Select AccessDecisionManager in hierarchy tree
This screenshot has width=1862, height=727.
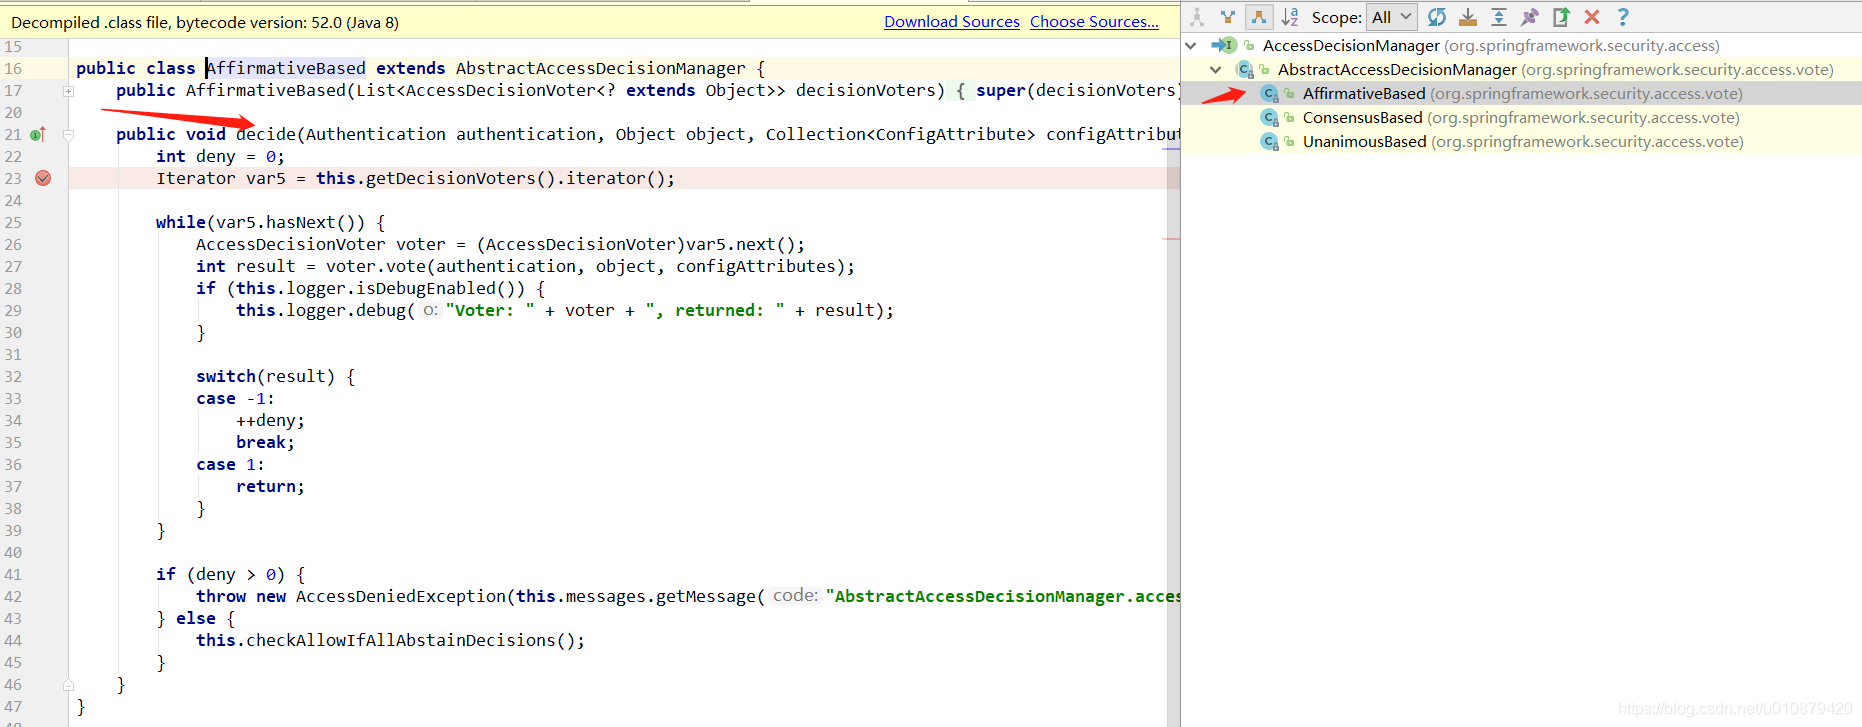[x=1351, y=45]
